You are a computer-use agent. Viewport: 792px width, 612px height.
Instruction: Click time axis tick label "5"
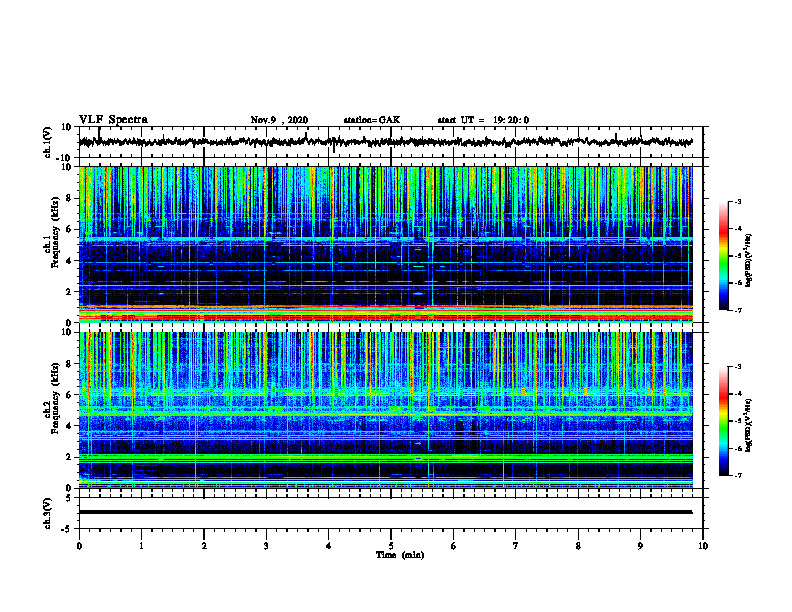pyautogui.click(x=391, y=546)
